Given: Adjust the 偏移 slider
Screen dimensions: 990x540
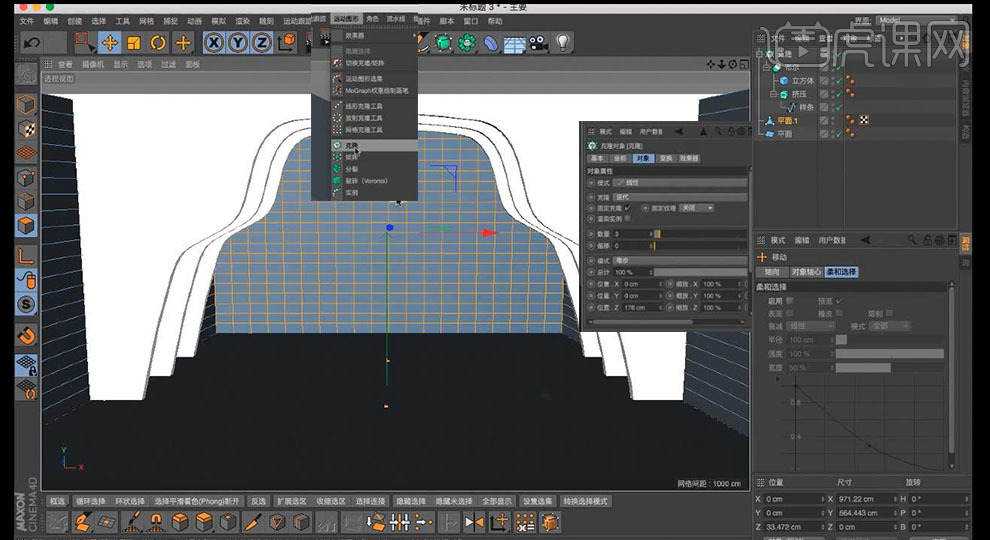Looking at the screenshot, I should point(701,246).
